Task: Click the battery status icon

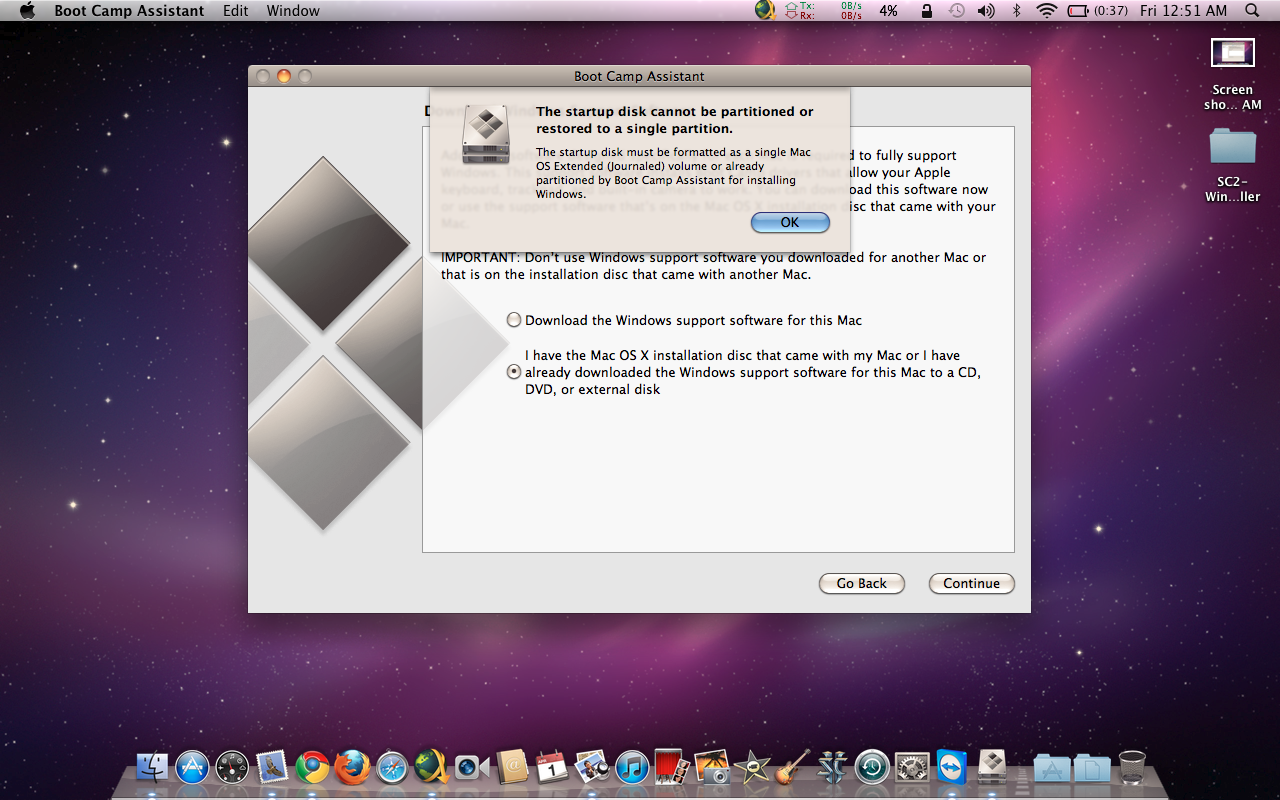Action: (x=1078, y=11)
